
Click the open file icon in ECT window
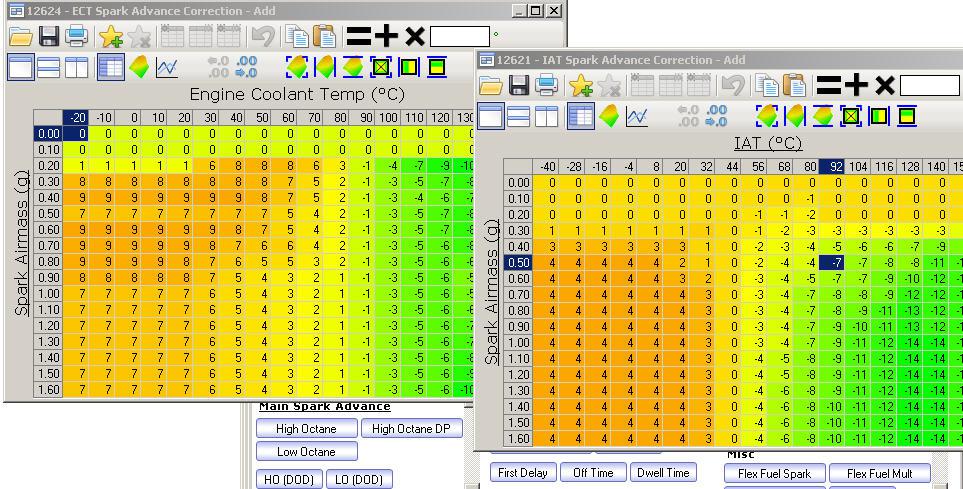[x=20, y=37]
